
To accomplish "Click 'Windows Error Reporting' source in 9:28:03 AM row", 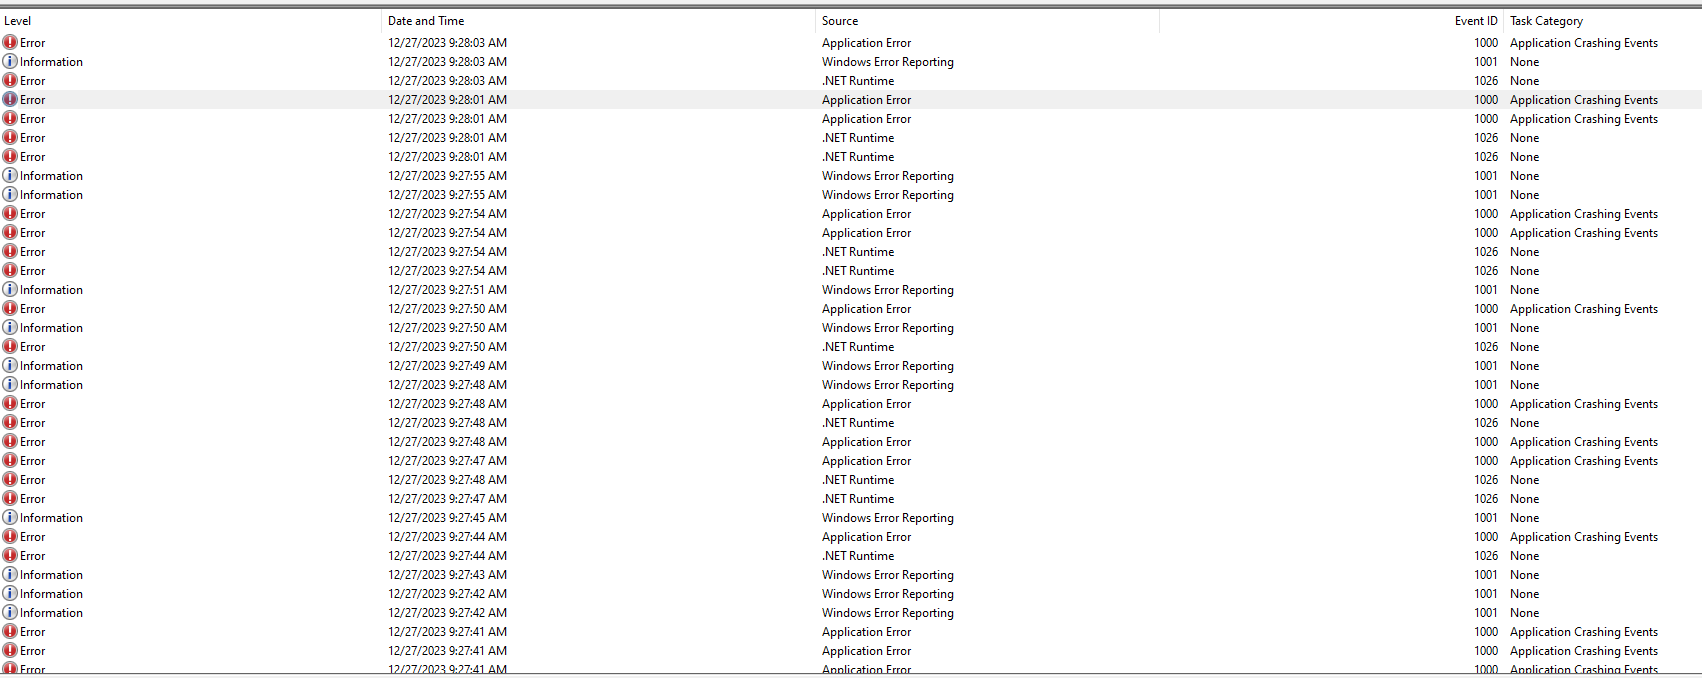I will pos(887,62).
